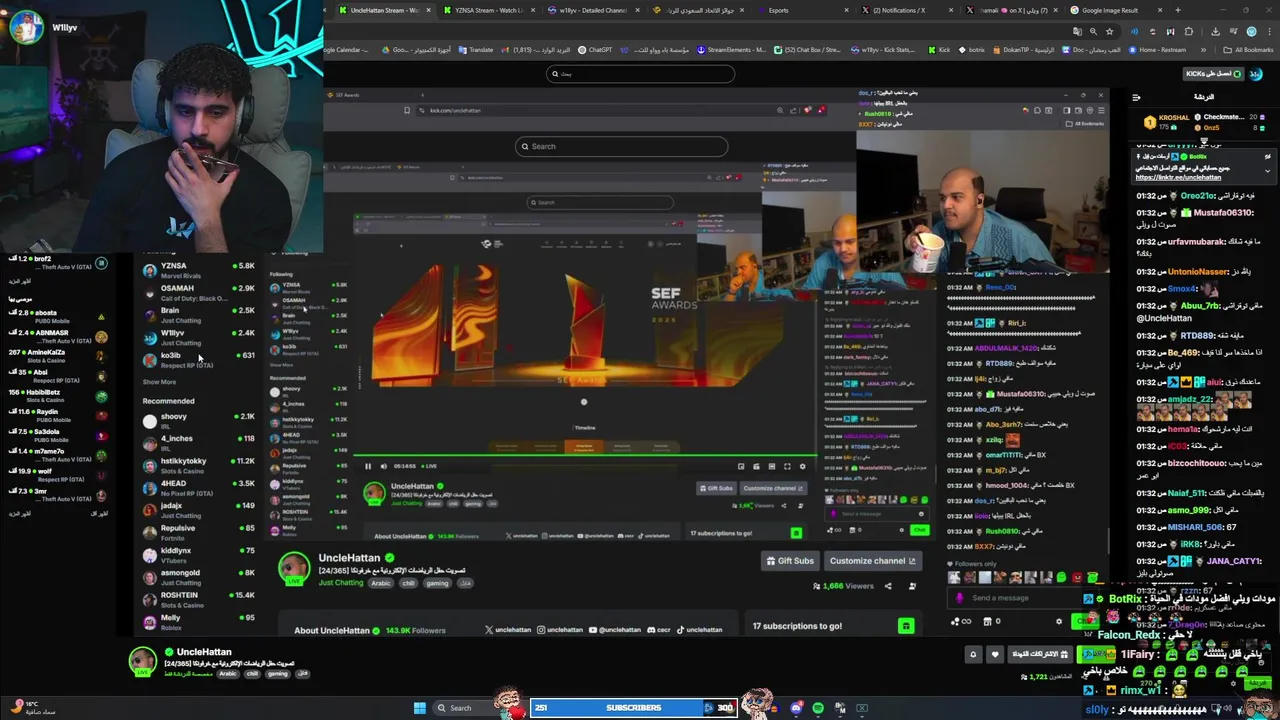Image resolution: width=1280 pixels, height=720 pixels.
Task: Click orange highlighted tab in SEF timeline
Action: click(x=585, y=446)
